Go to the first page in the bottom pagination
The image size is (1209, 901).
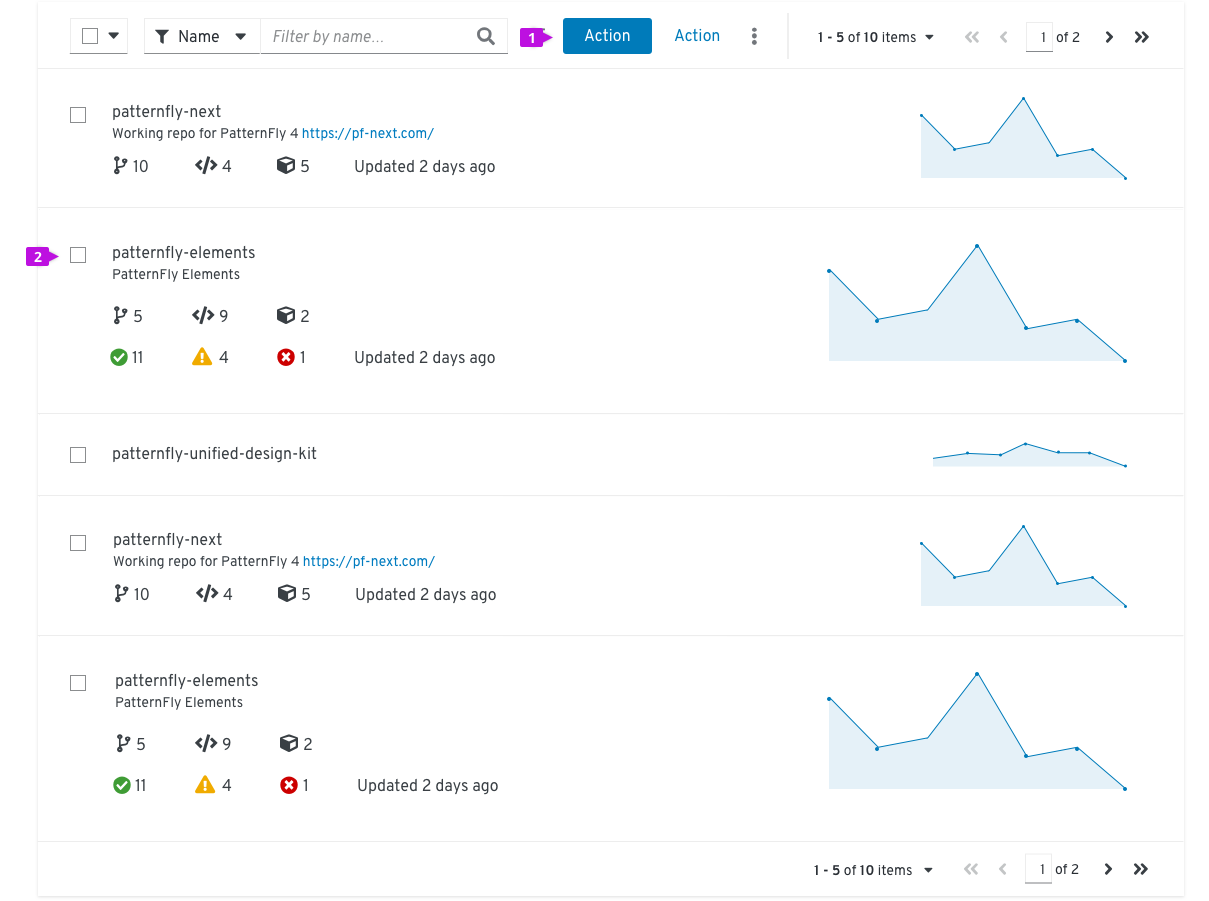tap(970, 869)
